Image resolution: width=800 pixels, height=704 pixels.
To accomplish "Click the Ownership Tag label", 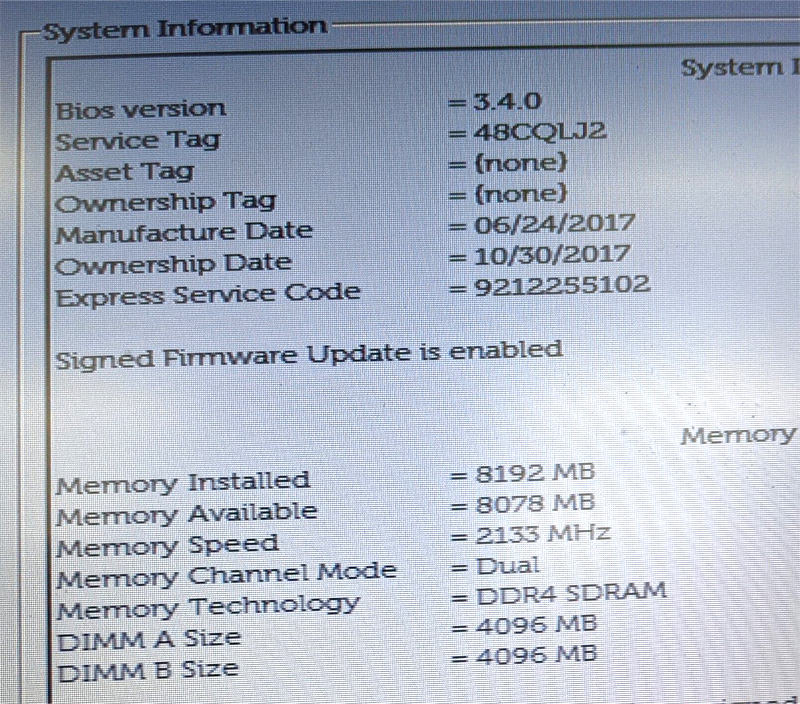I will tap(166, 203).
